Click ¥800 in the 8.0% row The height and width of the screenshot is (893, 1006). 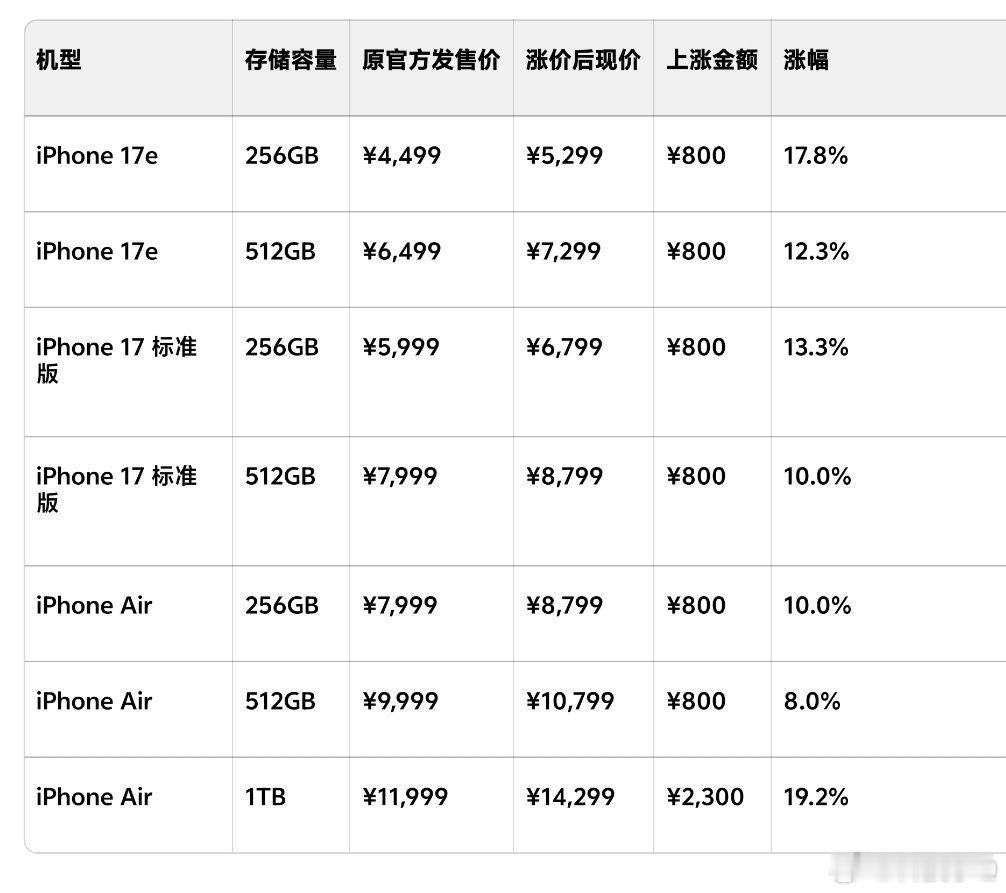point(696,701)
